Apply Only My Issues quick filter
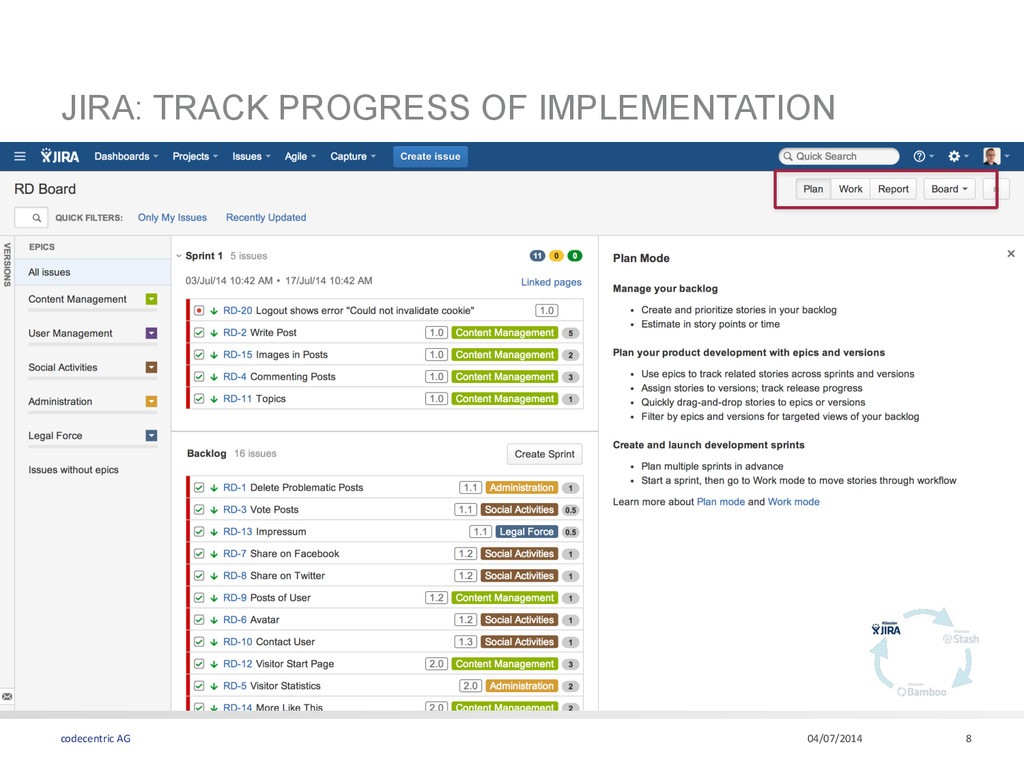The height and width of the screenshot is (768, 1024). coord(172,217)
